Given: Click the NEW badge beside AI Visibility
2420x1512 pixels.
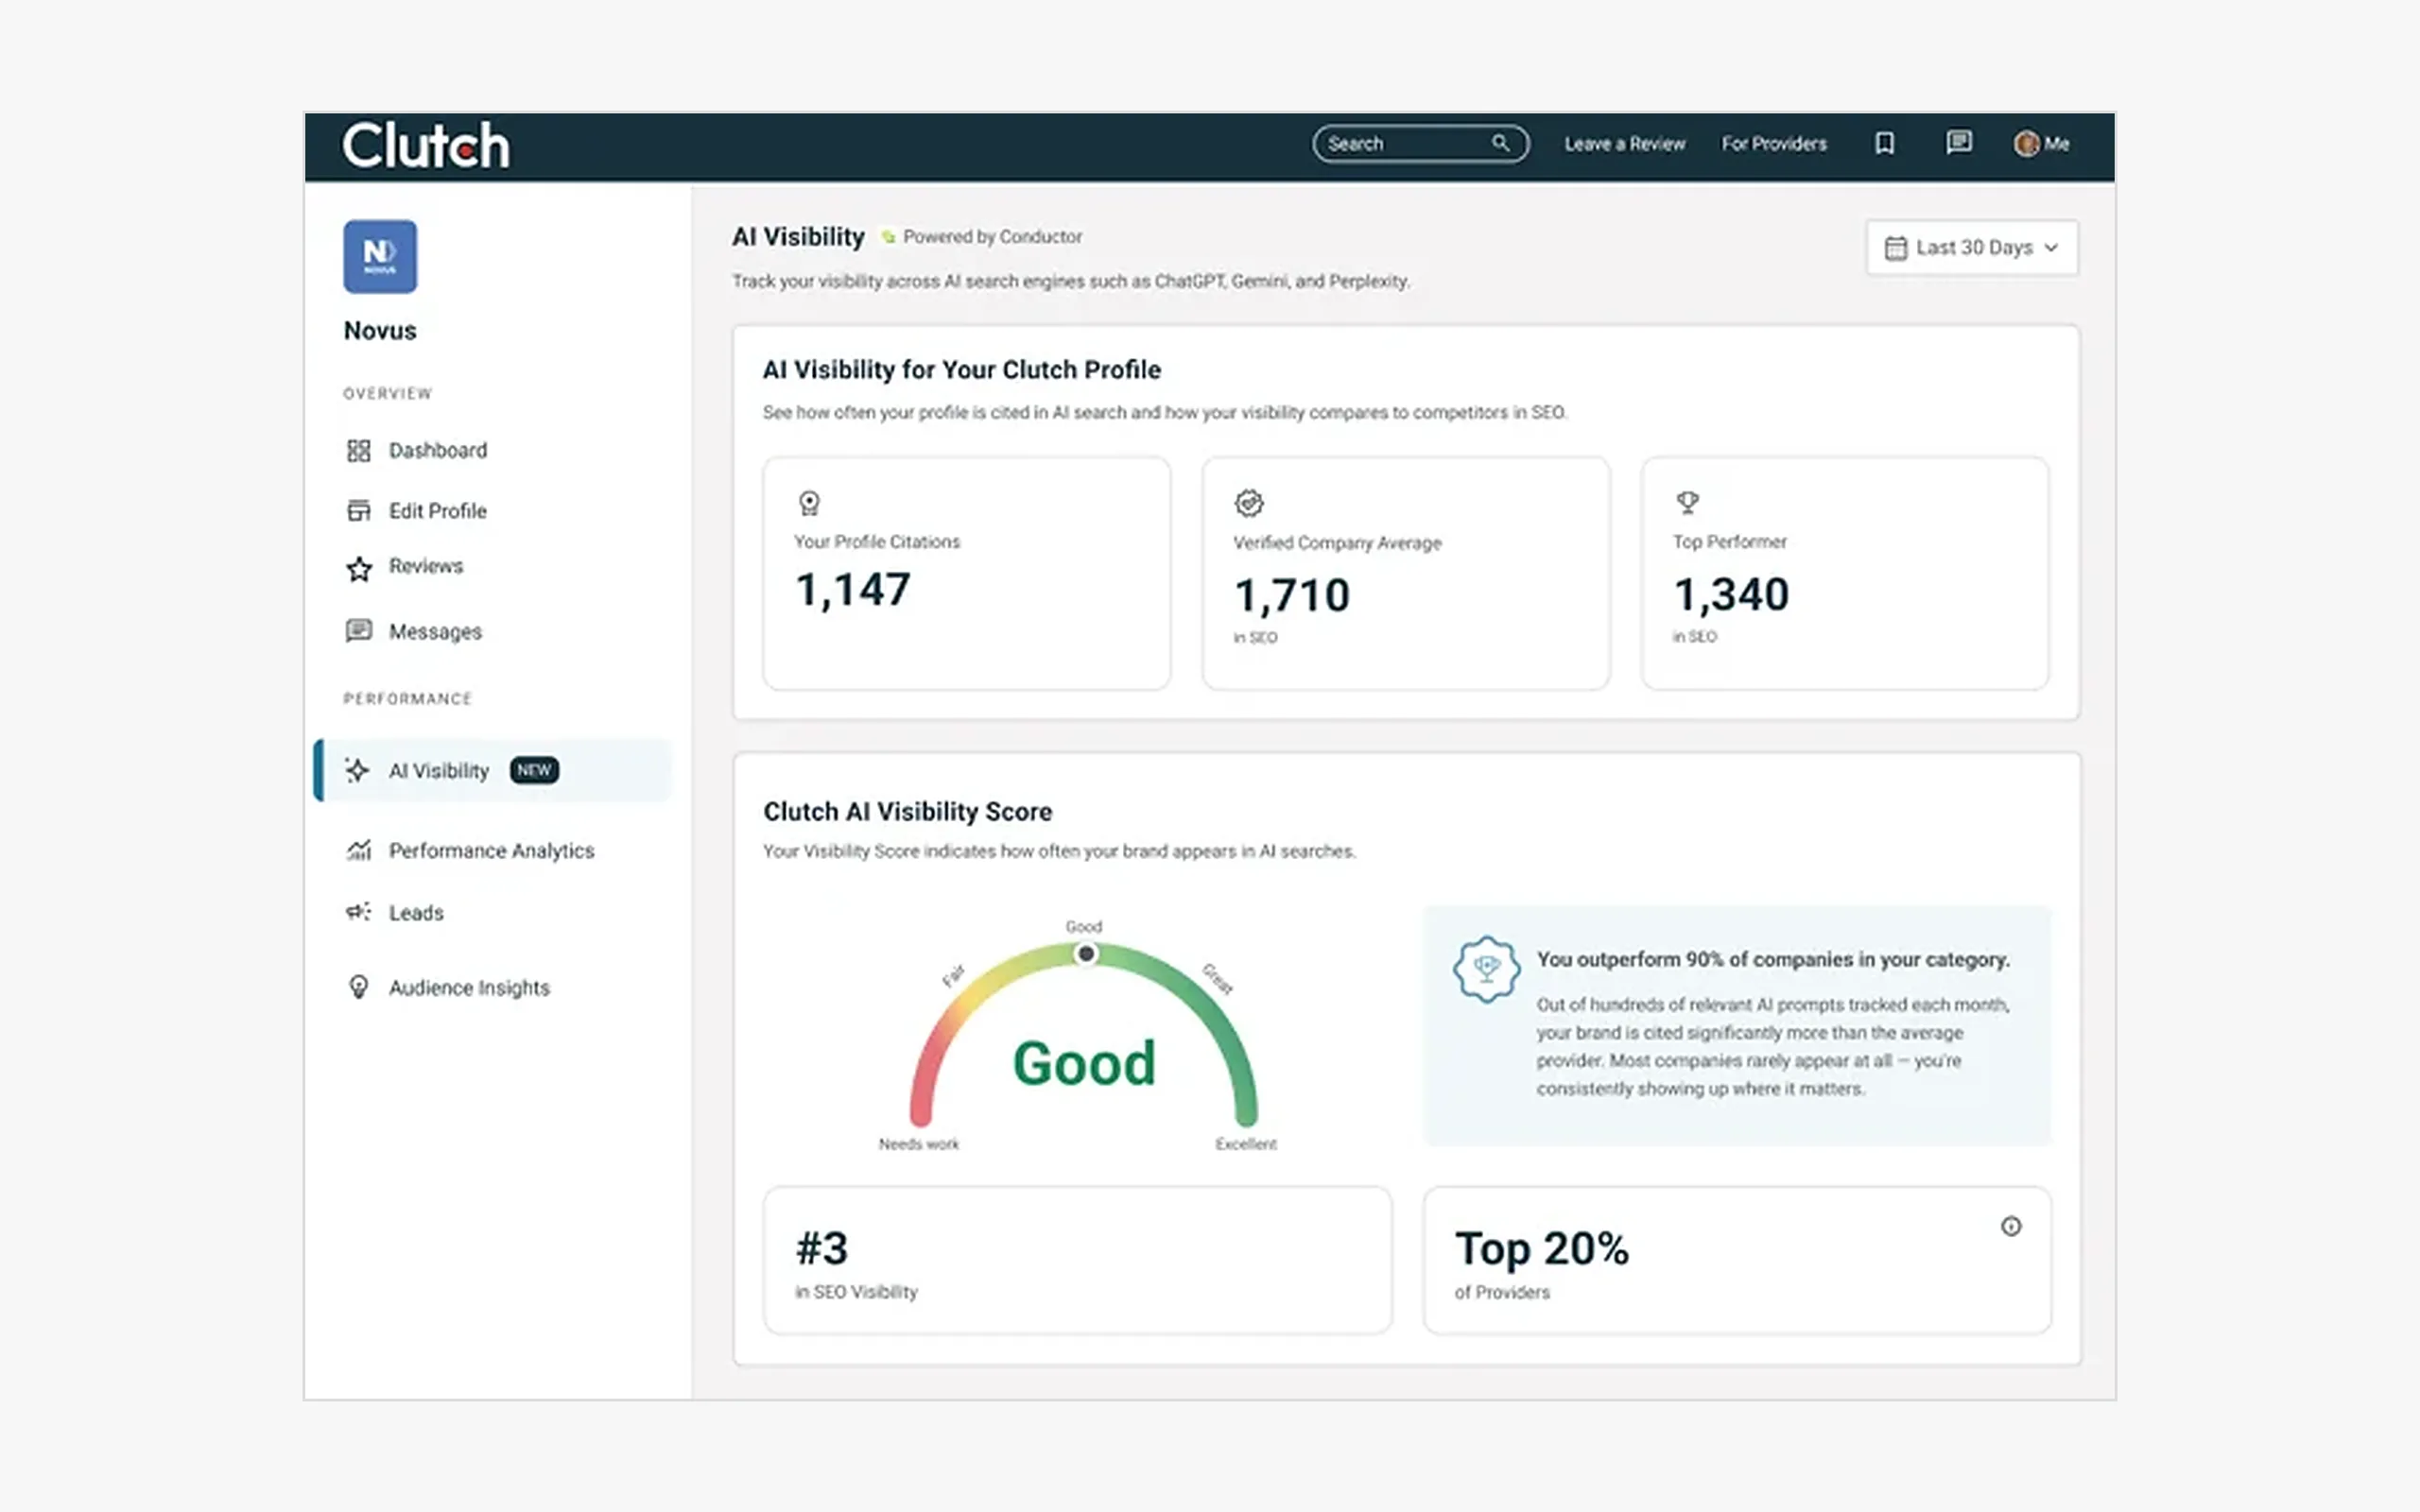Looking at the screenshot, I should pos(534,770).
